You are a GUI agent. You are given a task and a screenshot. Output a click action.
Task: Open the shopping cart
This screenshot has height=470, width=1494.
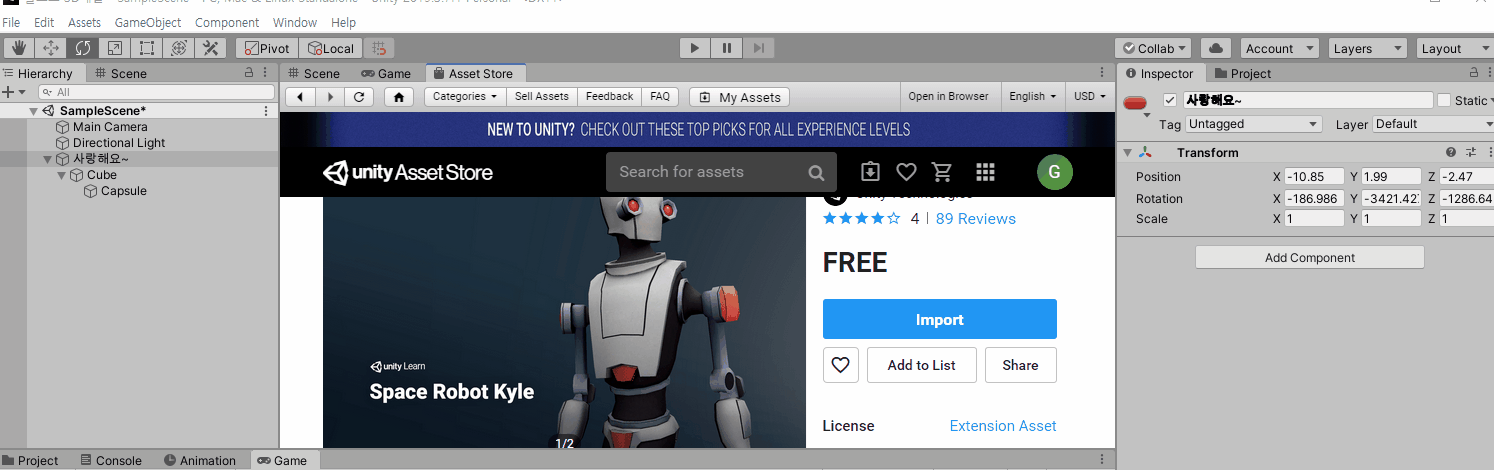tap(942, 172)
